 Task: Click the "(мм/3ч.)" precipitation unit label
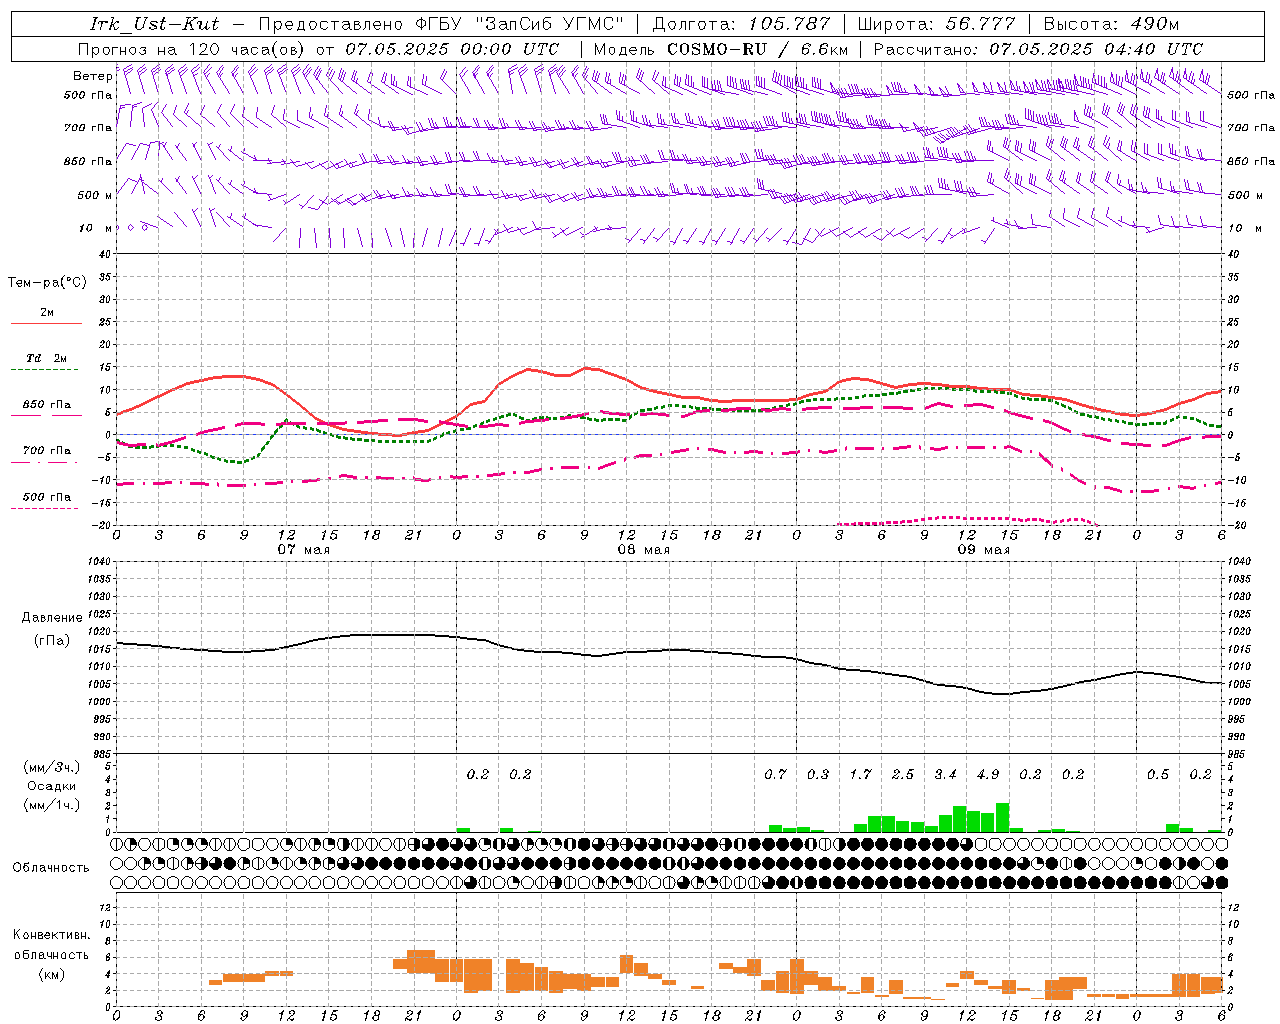(x=52, y=767)
